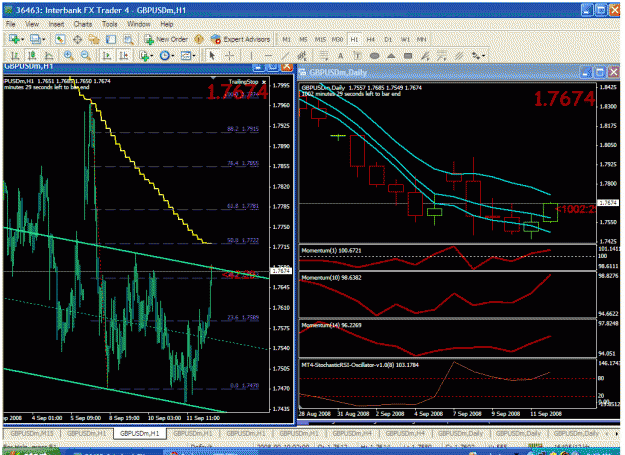Viewport: 625px width, 455px height.
Task: Click the 'Momentum(1) 100.6721' indicator label
Action: click(331, 251)
